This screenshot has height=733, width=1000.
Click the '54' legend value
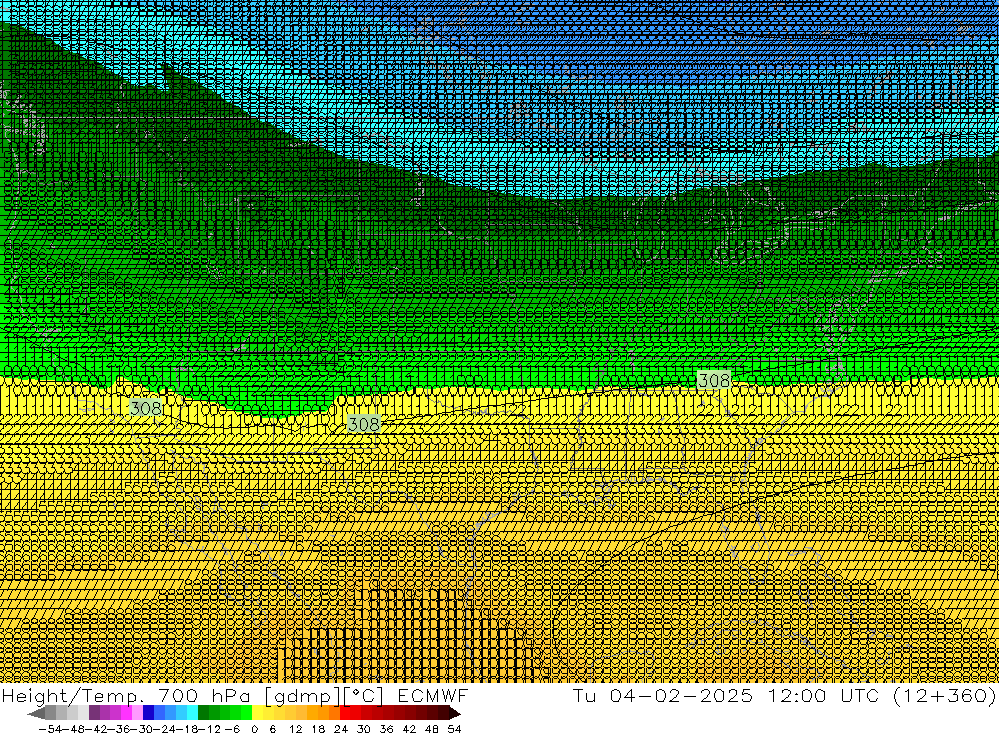point(454,729)
